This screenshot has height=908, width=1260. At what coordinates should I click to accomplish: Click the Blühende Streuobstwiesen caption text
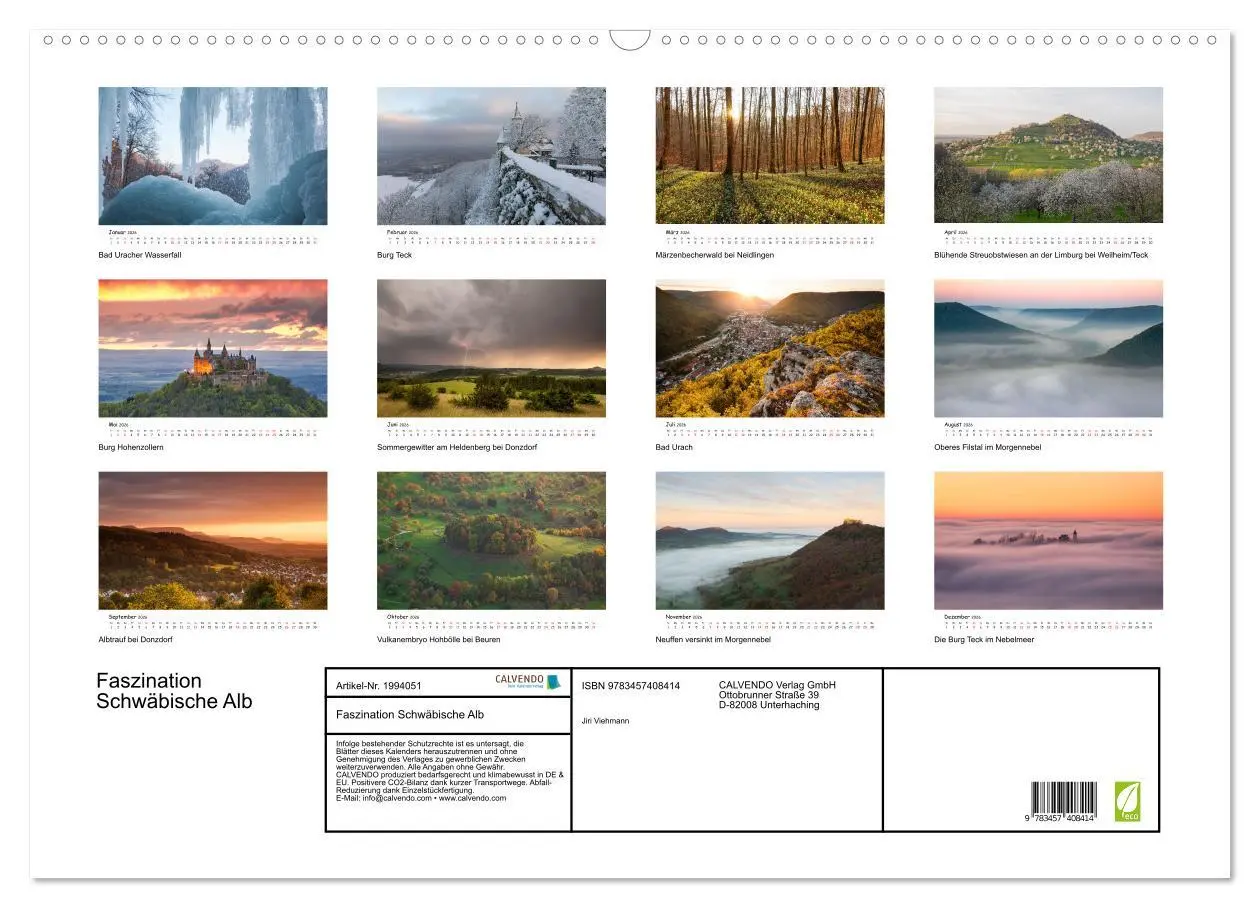[1040, 255]
